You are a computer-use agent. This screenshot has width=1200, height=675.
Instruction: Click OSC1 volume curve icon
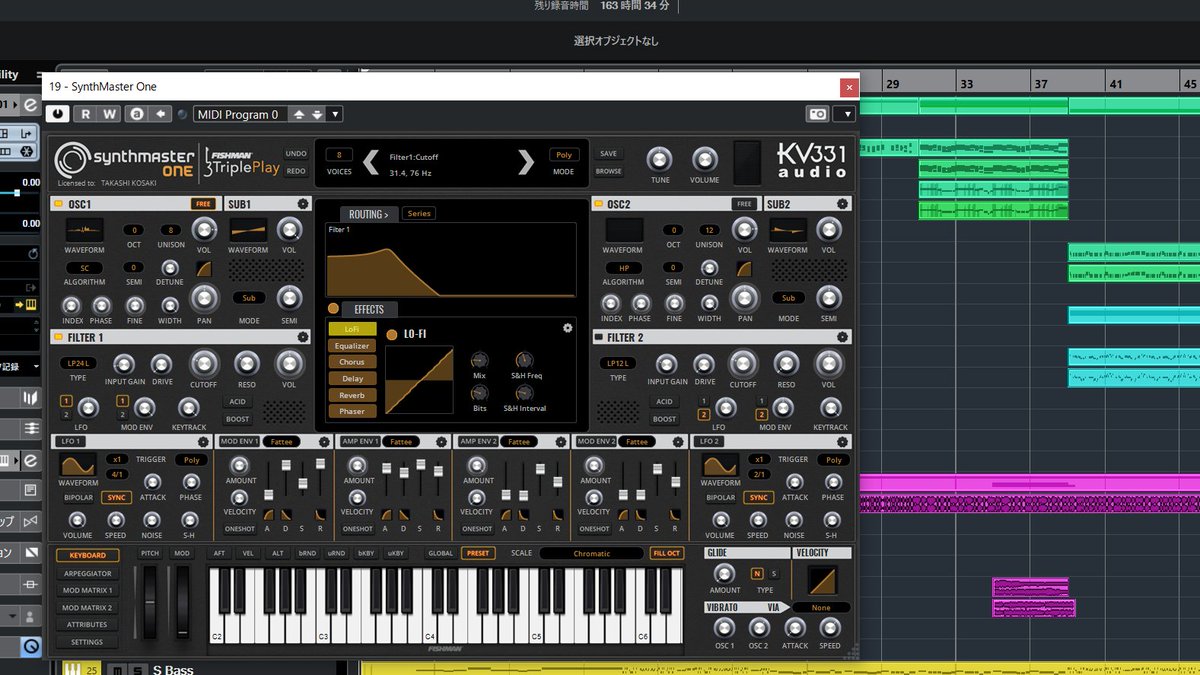coord(204,269)
